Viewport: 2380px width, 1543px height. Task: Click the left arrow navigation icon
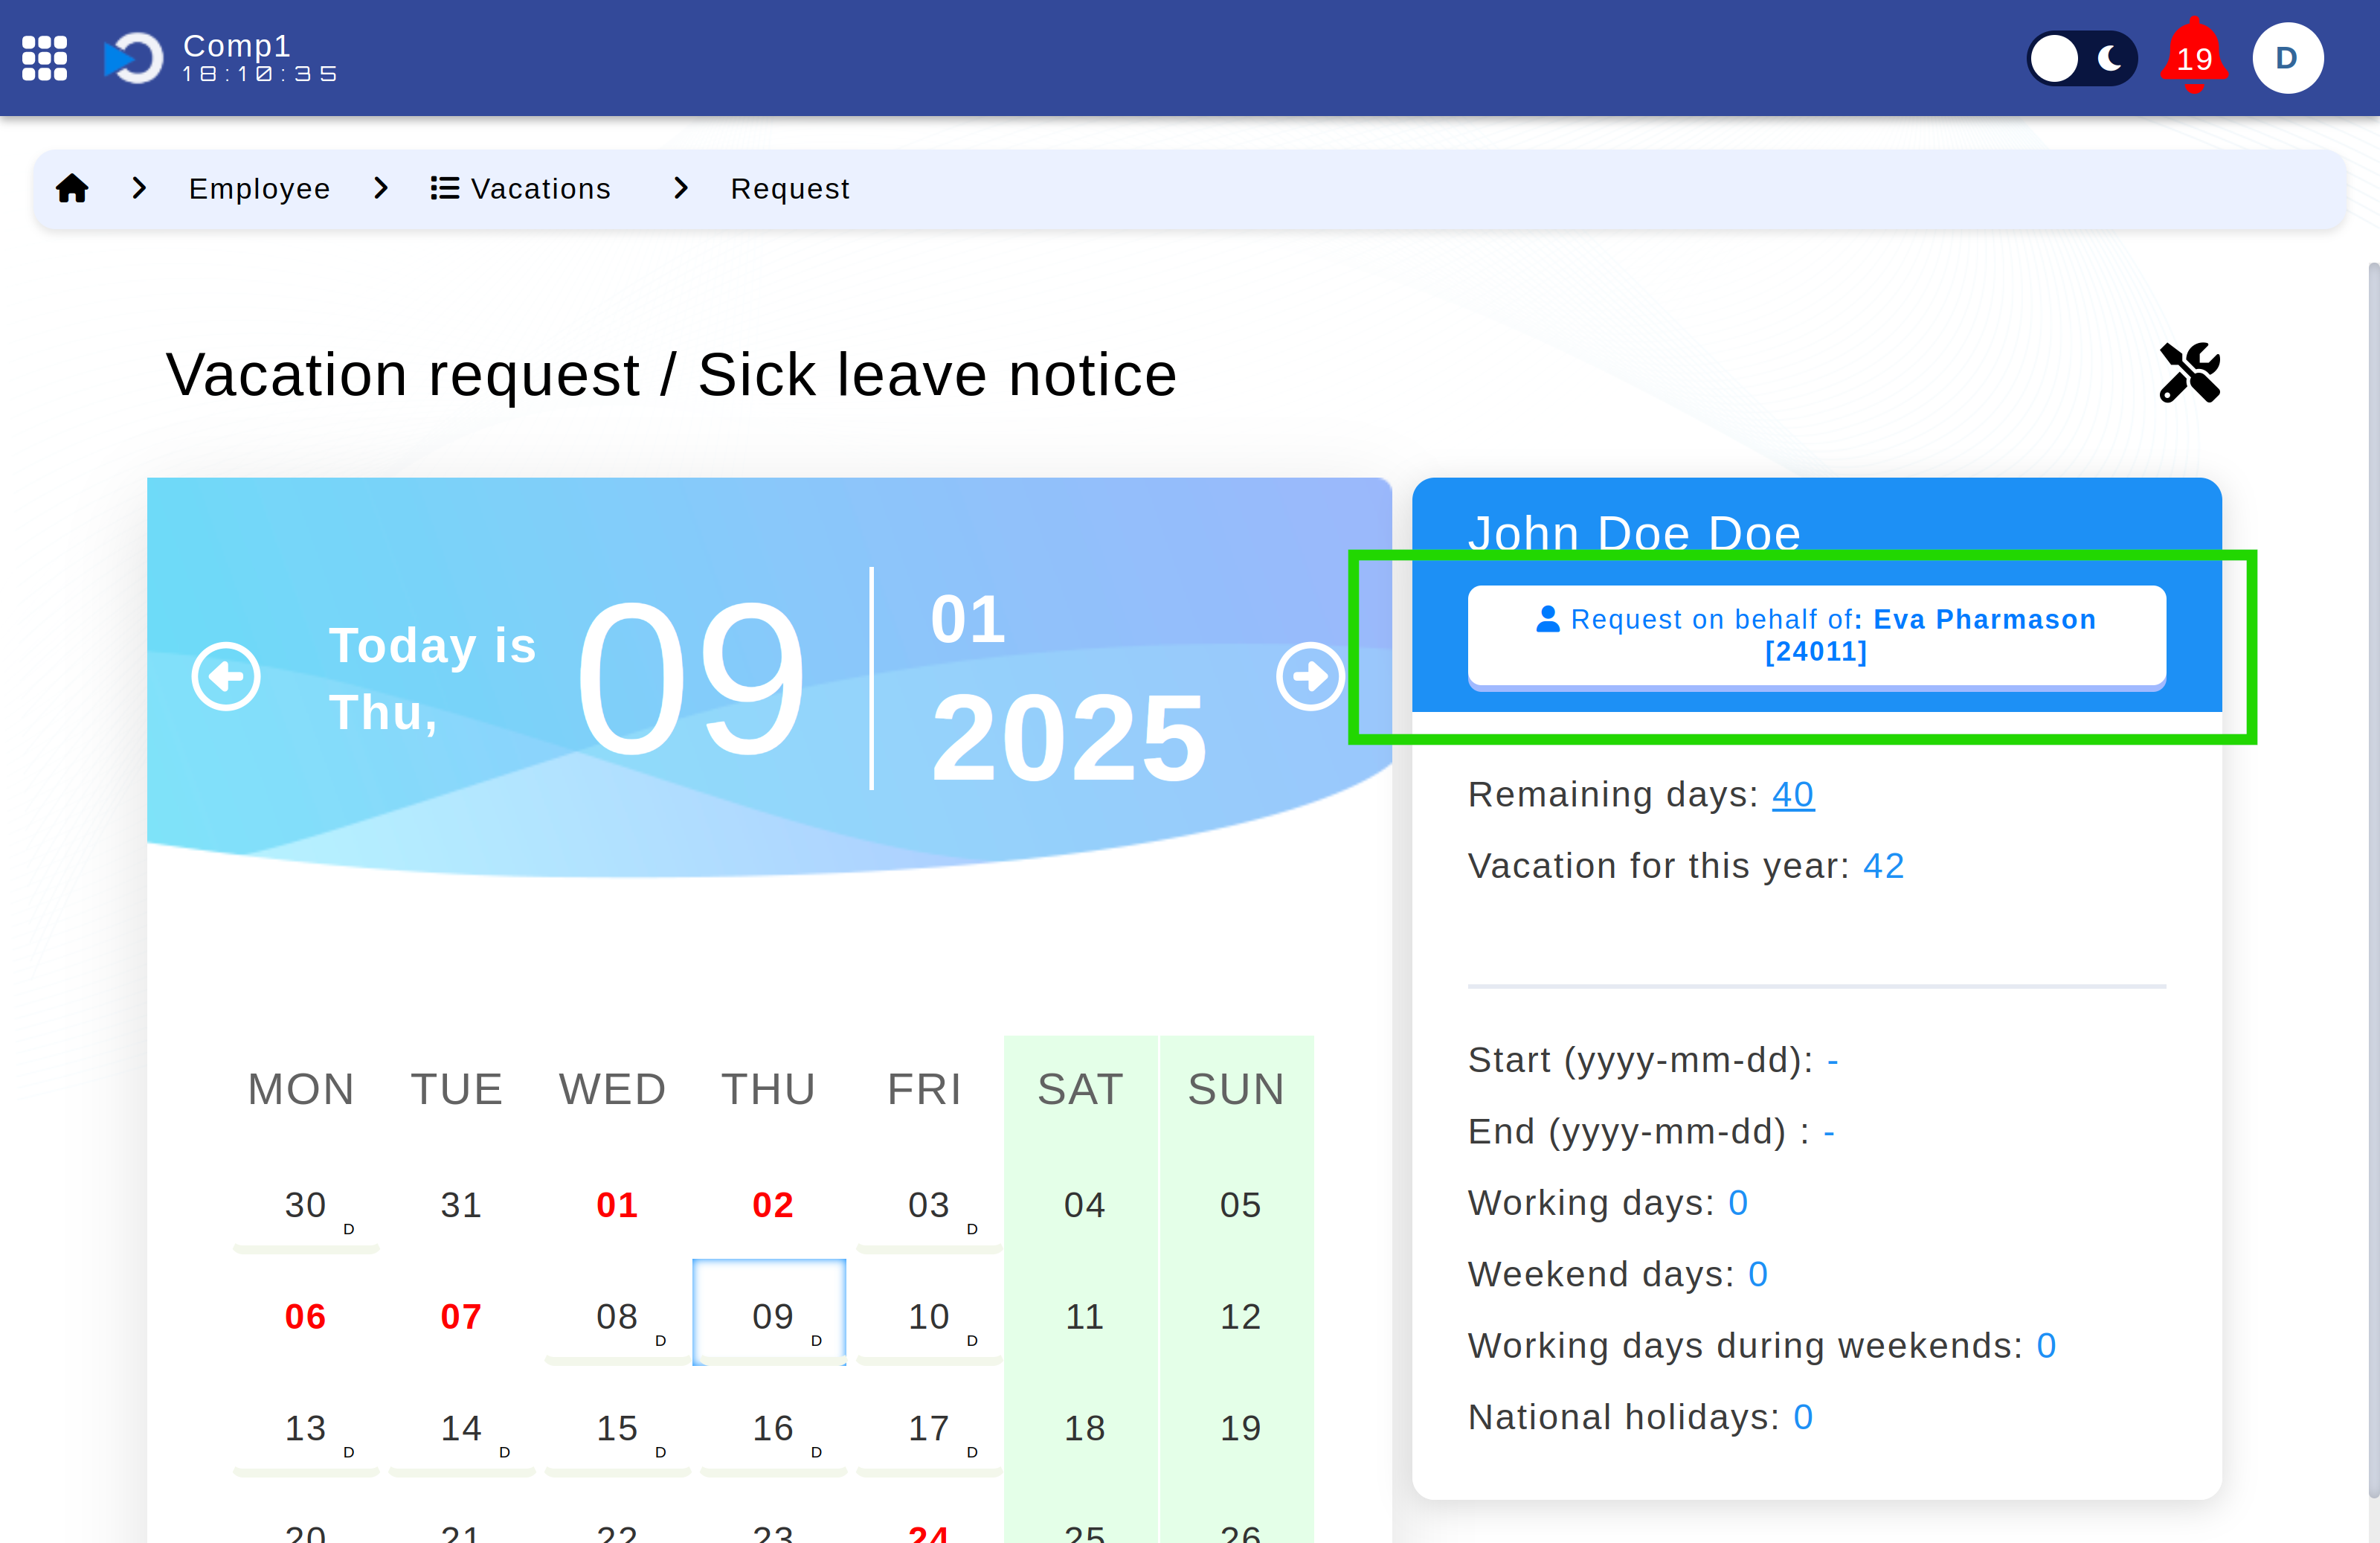pyautogui.click(x=225, y=676)
